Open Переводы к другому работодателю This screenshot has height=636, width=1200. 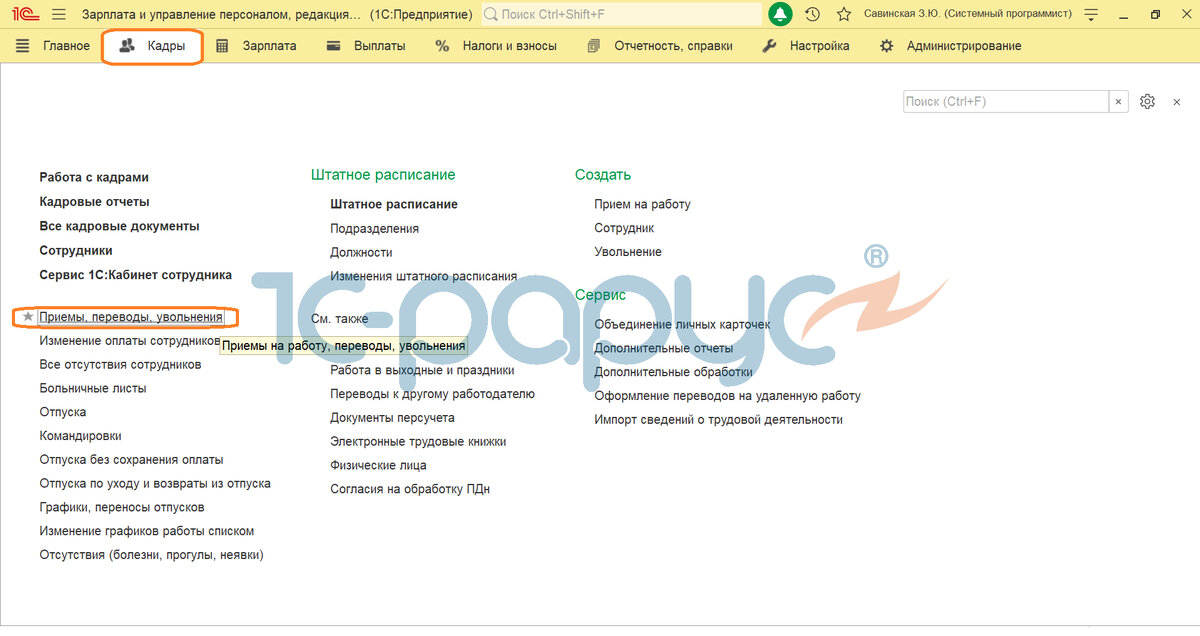coord(433,394)
